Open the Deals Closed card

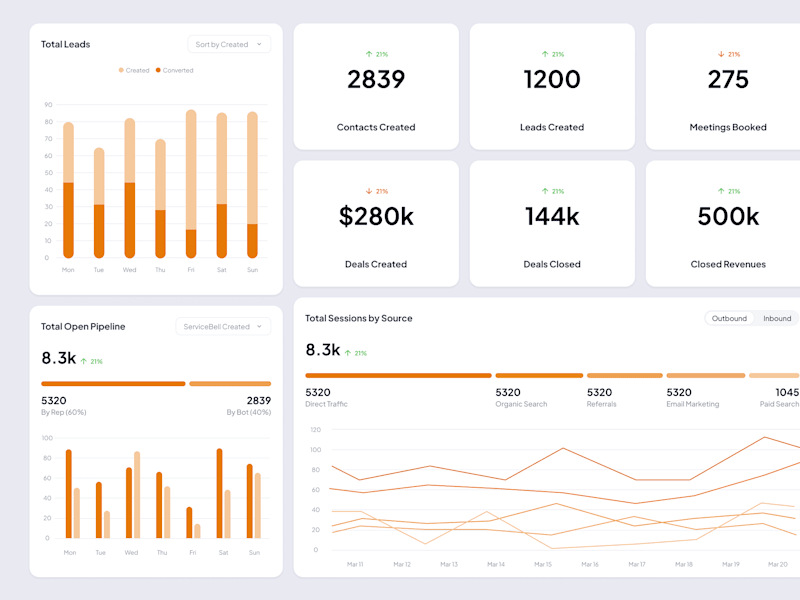click(x=552, y=223)
